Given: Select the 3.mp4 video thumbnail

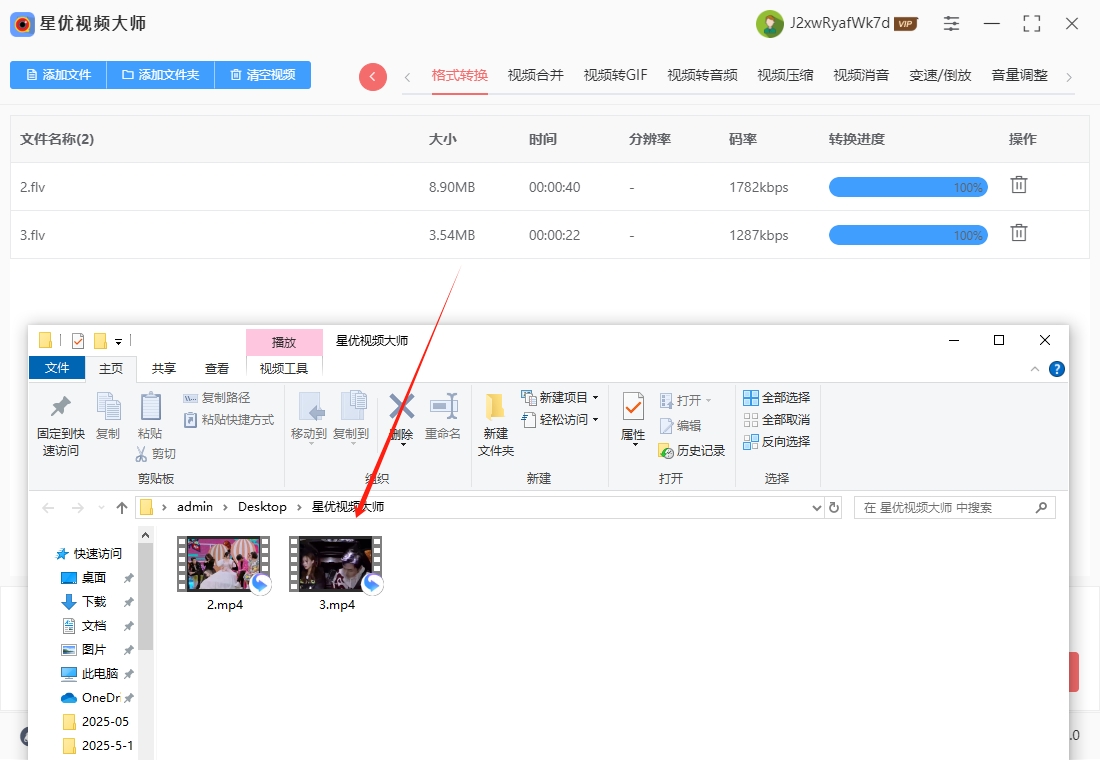Looking at the screenshot, I should point(336,564).
